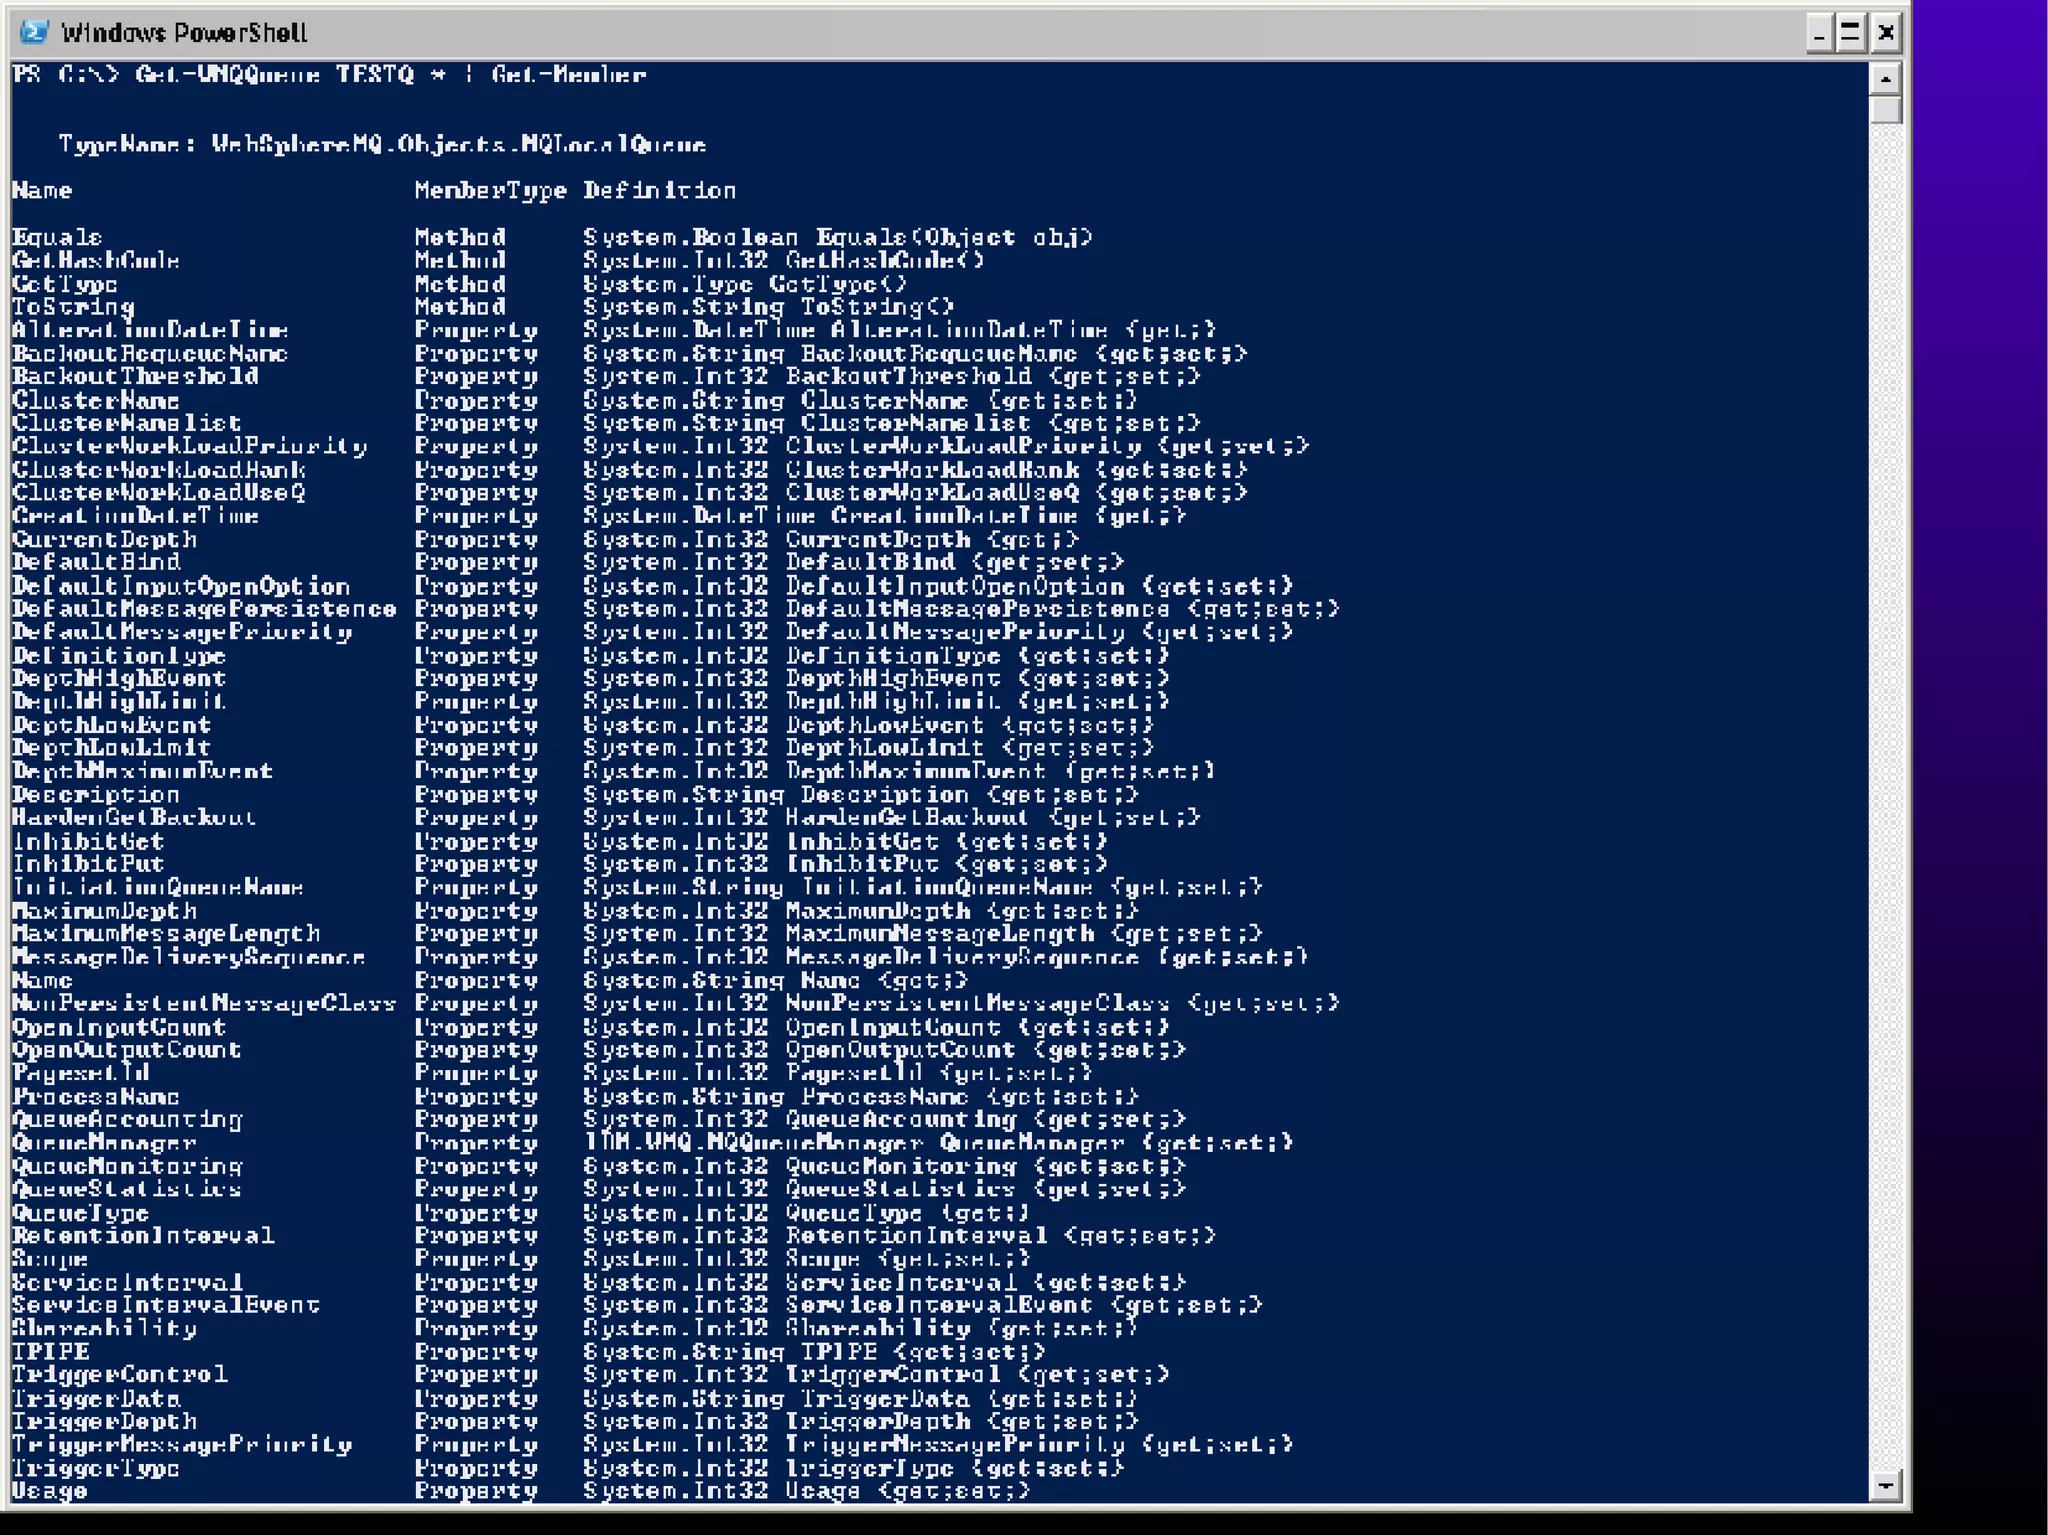Click the Usage property name in last row
Image resolution: width=2048 pixels, height=1535 pixels.
coord(49,1491)
